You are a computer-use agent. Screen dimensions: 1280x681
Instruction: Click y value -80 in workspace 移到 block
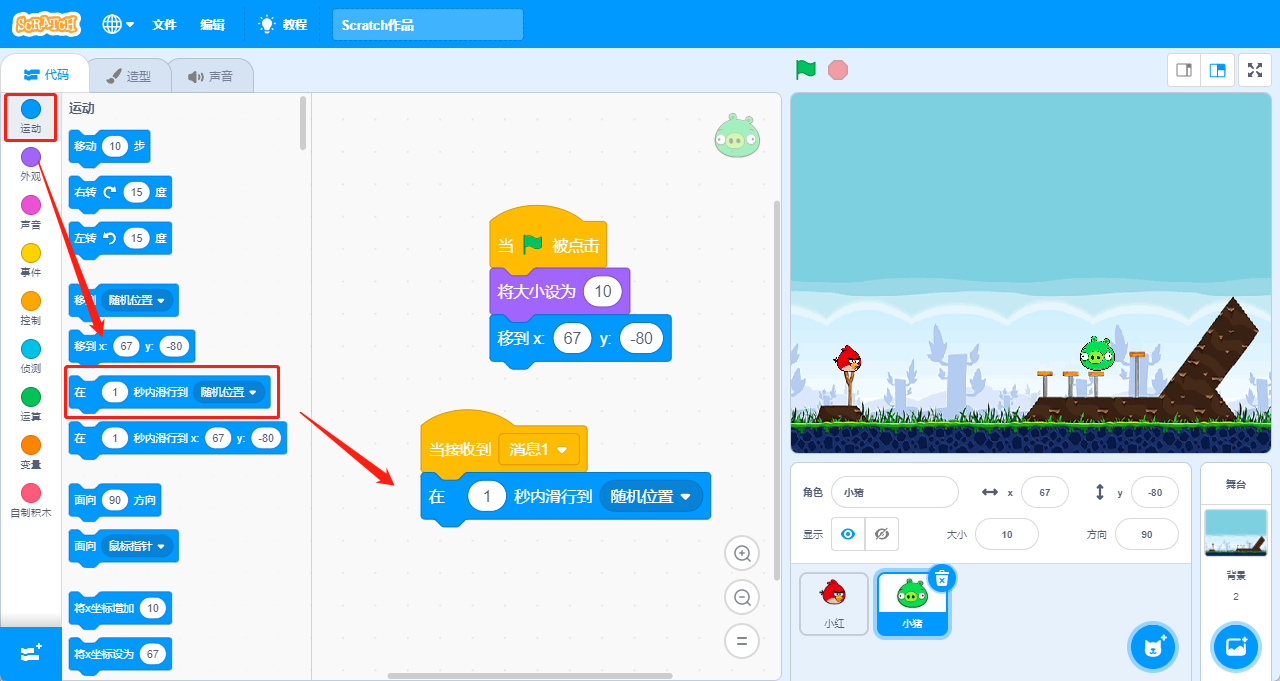tap(641, 339)
